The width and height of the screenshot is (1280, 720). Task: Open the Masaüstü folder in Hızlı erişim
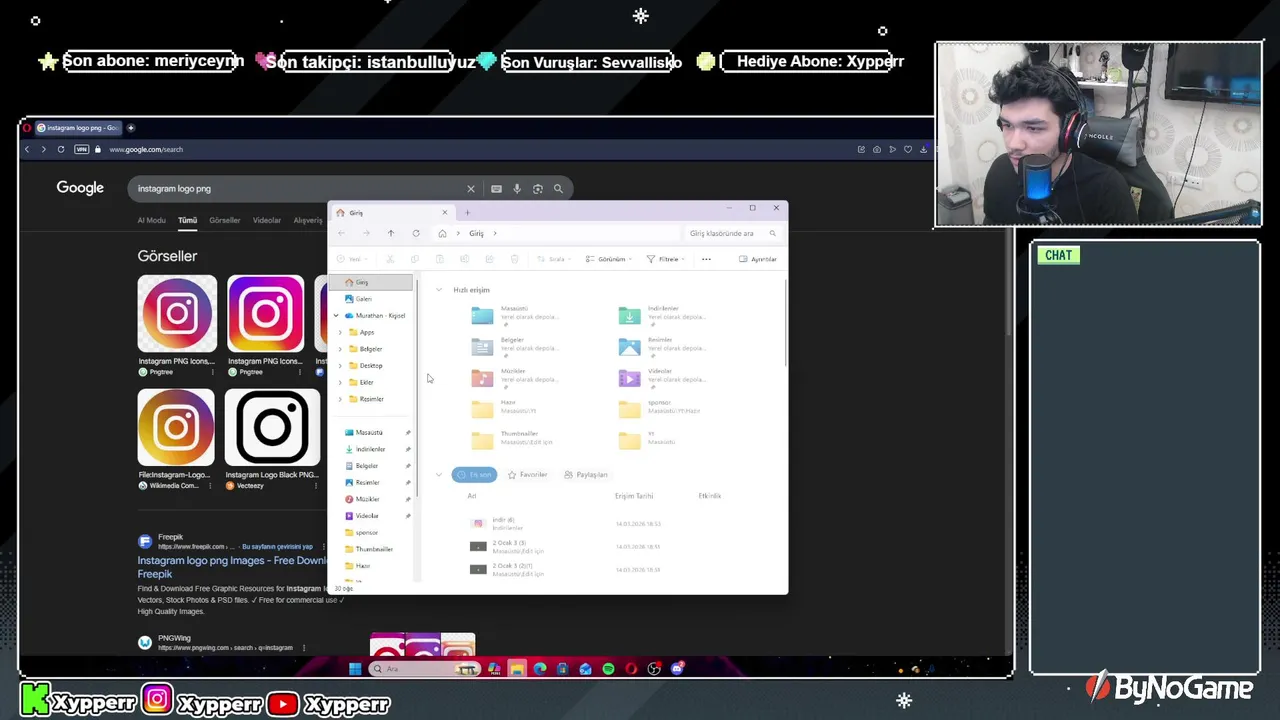tap(515, 316)
